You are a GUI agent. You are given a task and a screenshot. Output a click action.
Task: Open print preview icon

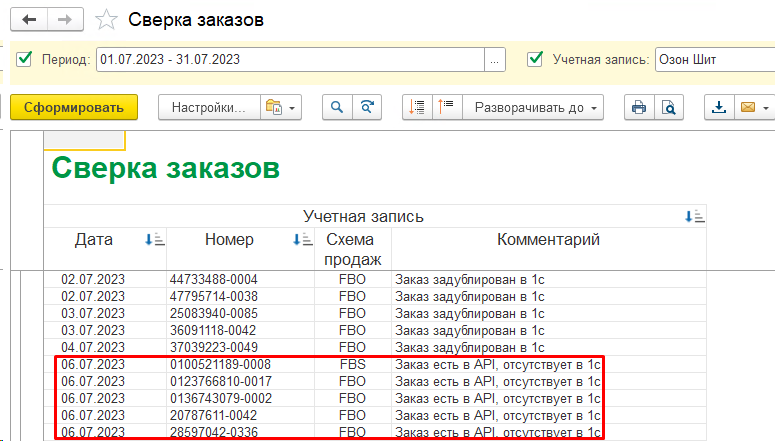pyautogui.click(x=669, y=107)
